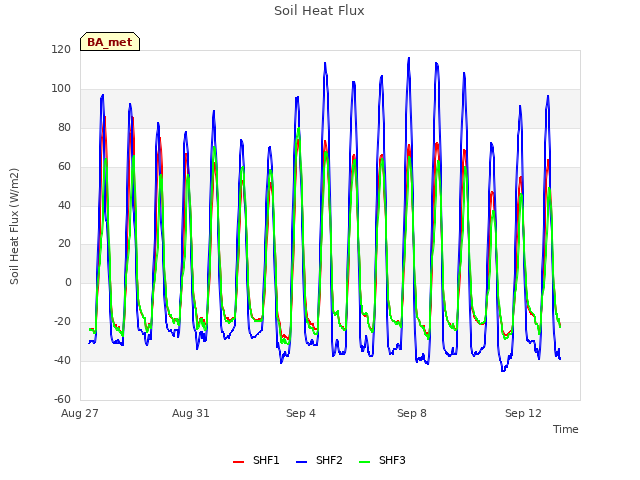Click the Time axis title
The image size is (640, 480).
pyautogui.click(x=566, y=429)
